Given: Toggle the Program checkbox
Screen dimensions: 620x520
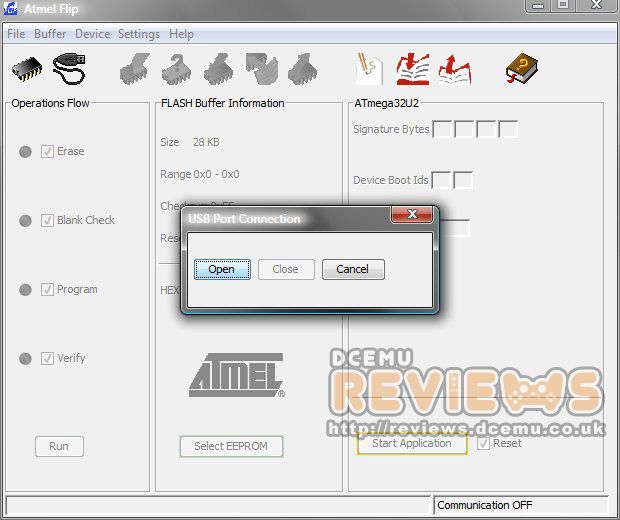Looking at the screenshot, I should 47,289.
